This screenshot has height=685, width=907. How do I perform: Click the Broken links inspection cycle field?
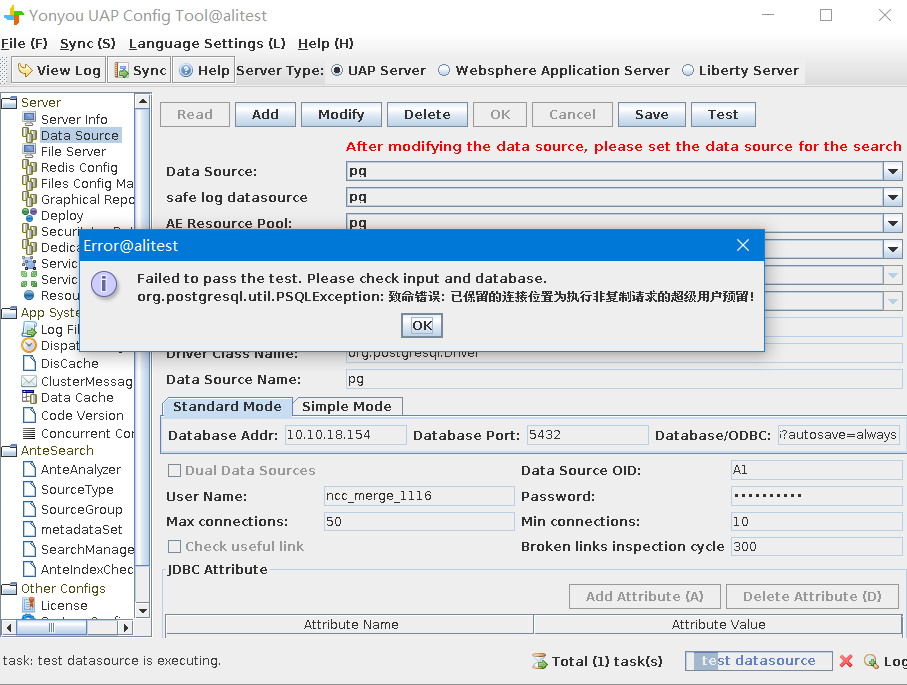tap(817, 546)
